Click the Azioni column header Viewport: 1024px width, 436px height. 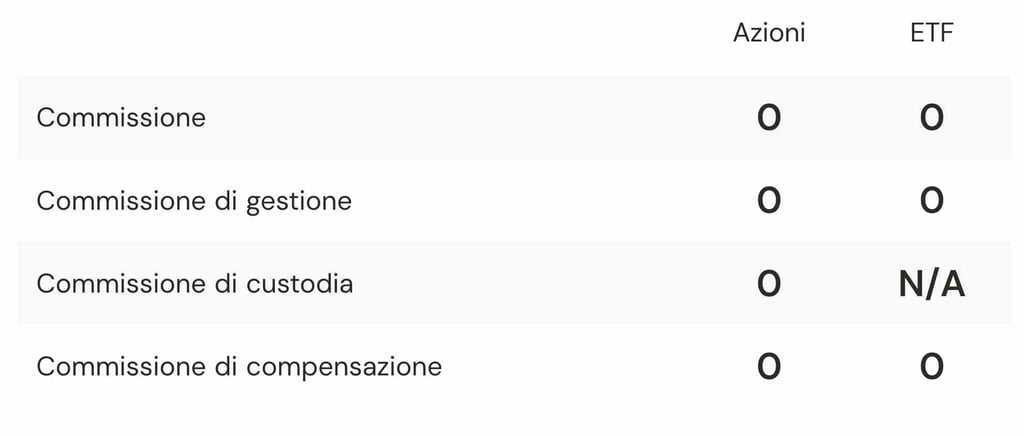pos(769,33)
